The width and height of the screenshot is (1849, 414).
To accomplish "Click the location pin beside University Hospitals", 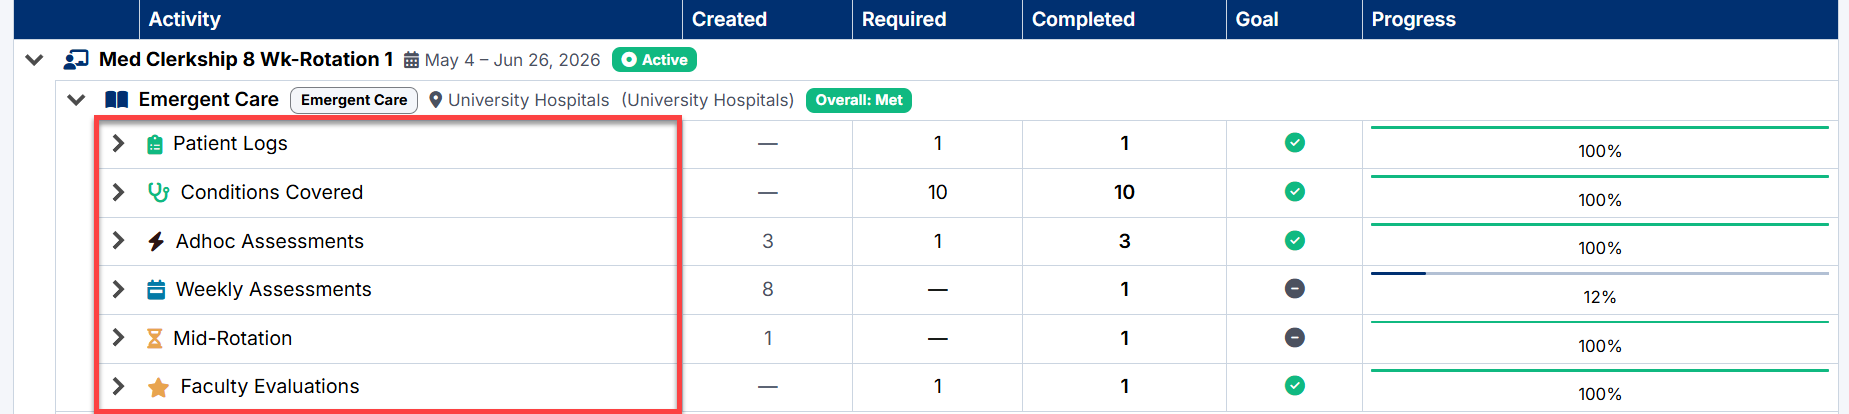I will coord(436,100).
